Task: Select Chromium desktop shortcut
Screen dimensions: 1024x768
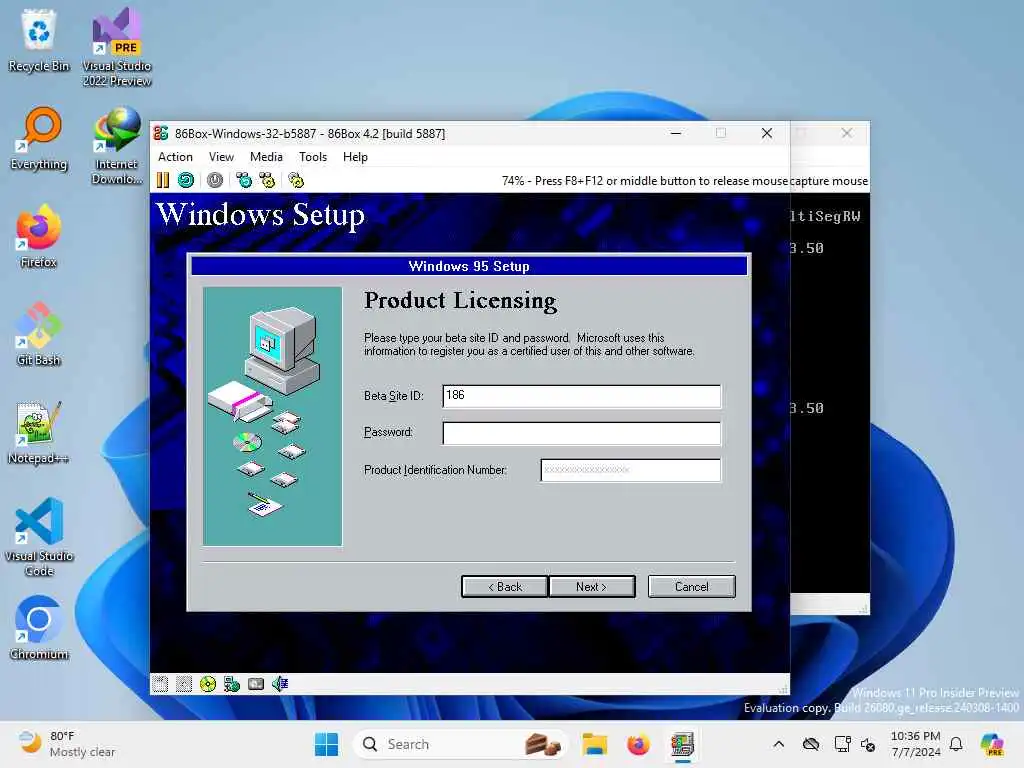Action: [39, 628]
